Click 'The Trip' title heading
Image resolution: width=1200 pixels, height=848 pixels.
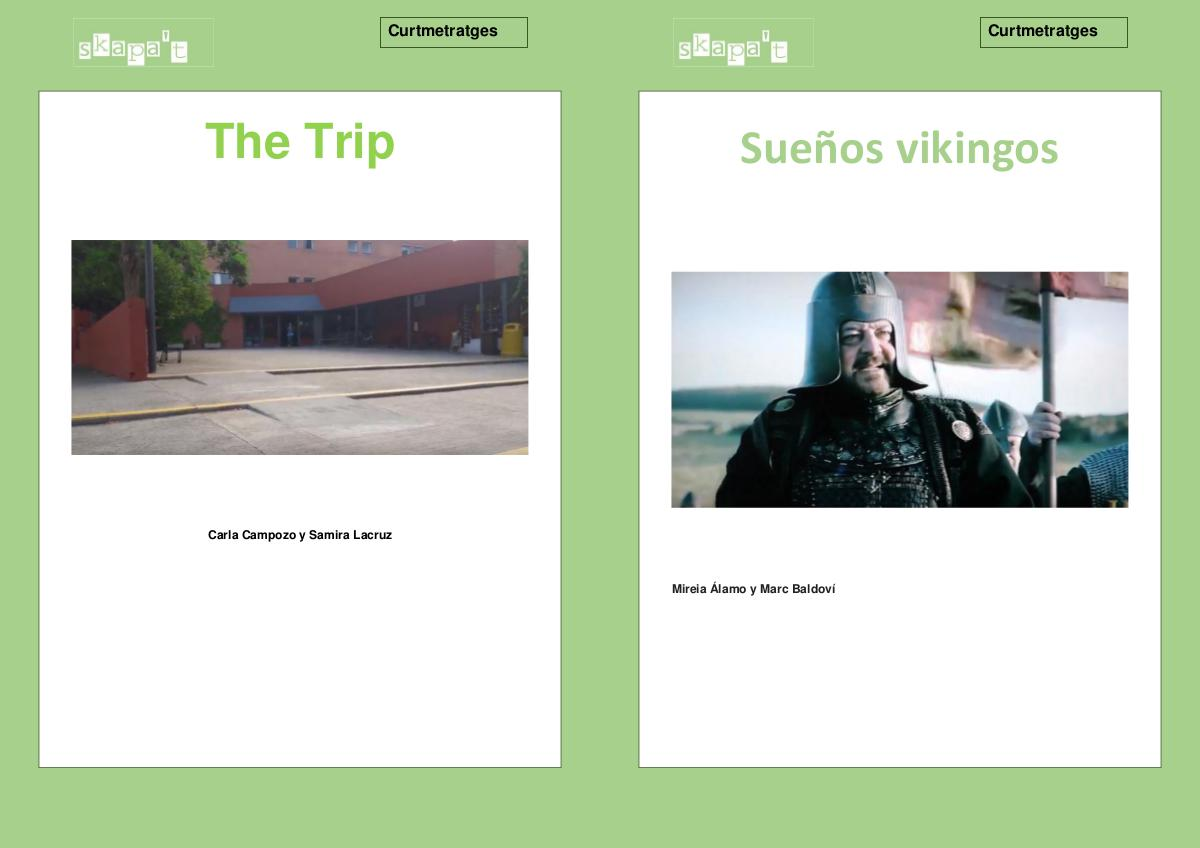[x=300, y=142]
